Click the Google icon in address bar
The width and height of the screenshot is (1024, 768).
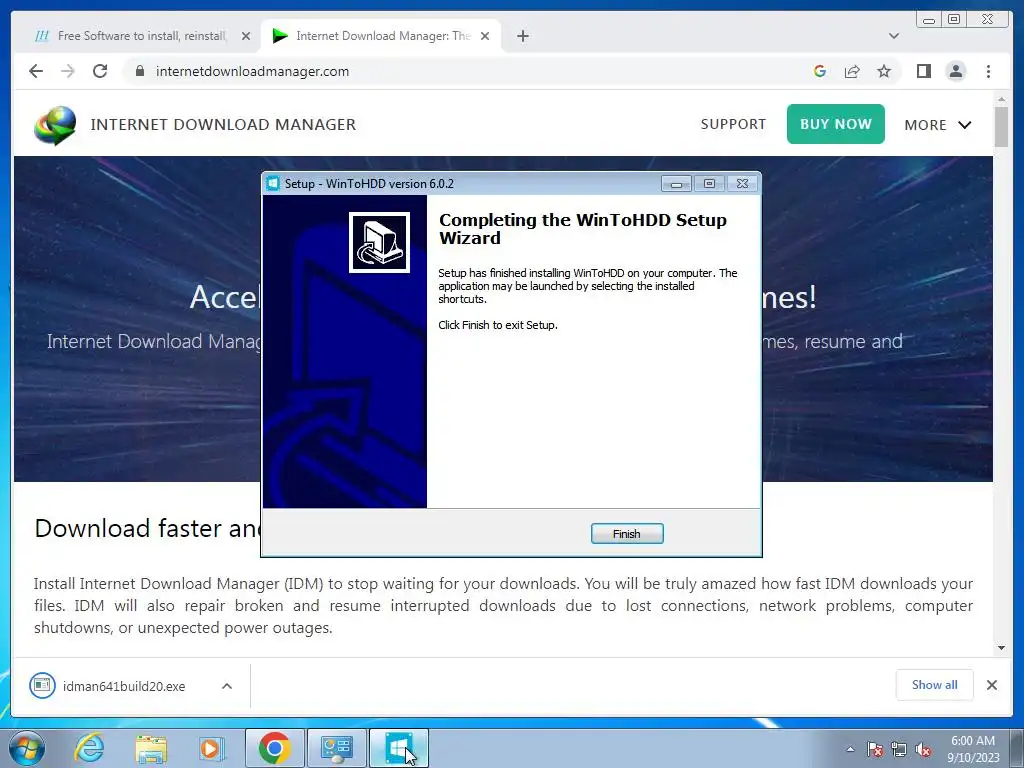pyautogui.click(x=820, y=71)
